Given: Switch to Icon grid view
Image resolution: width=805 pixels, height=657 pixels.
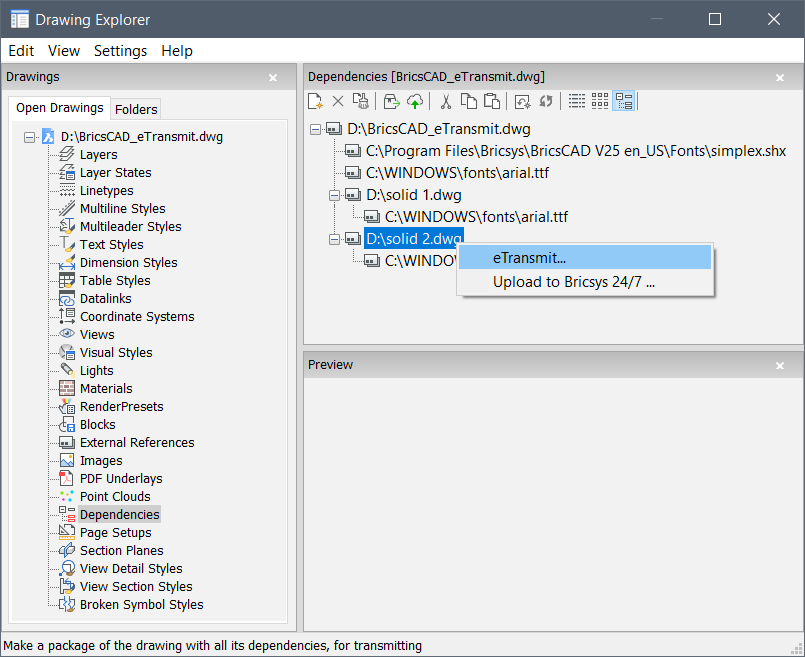Looking at the screenshot, I should (x=600, y=101).
